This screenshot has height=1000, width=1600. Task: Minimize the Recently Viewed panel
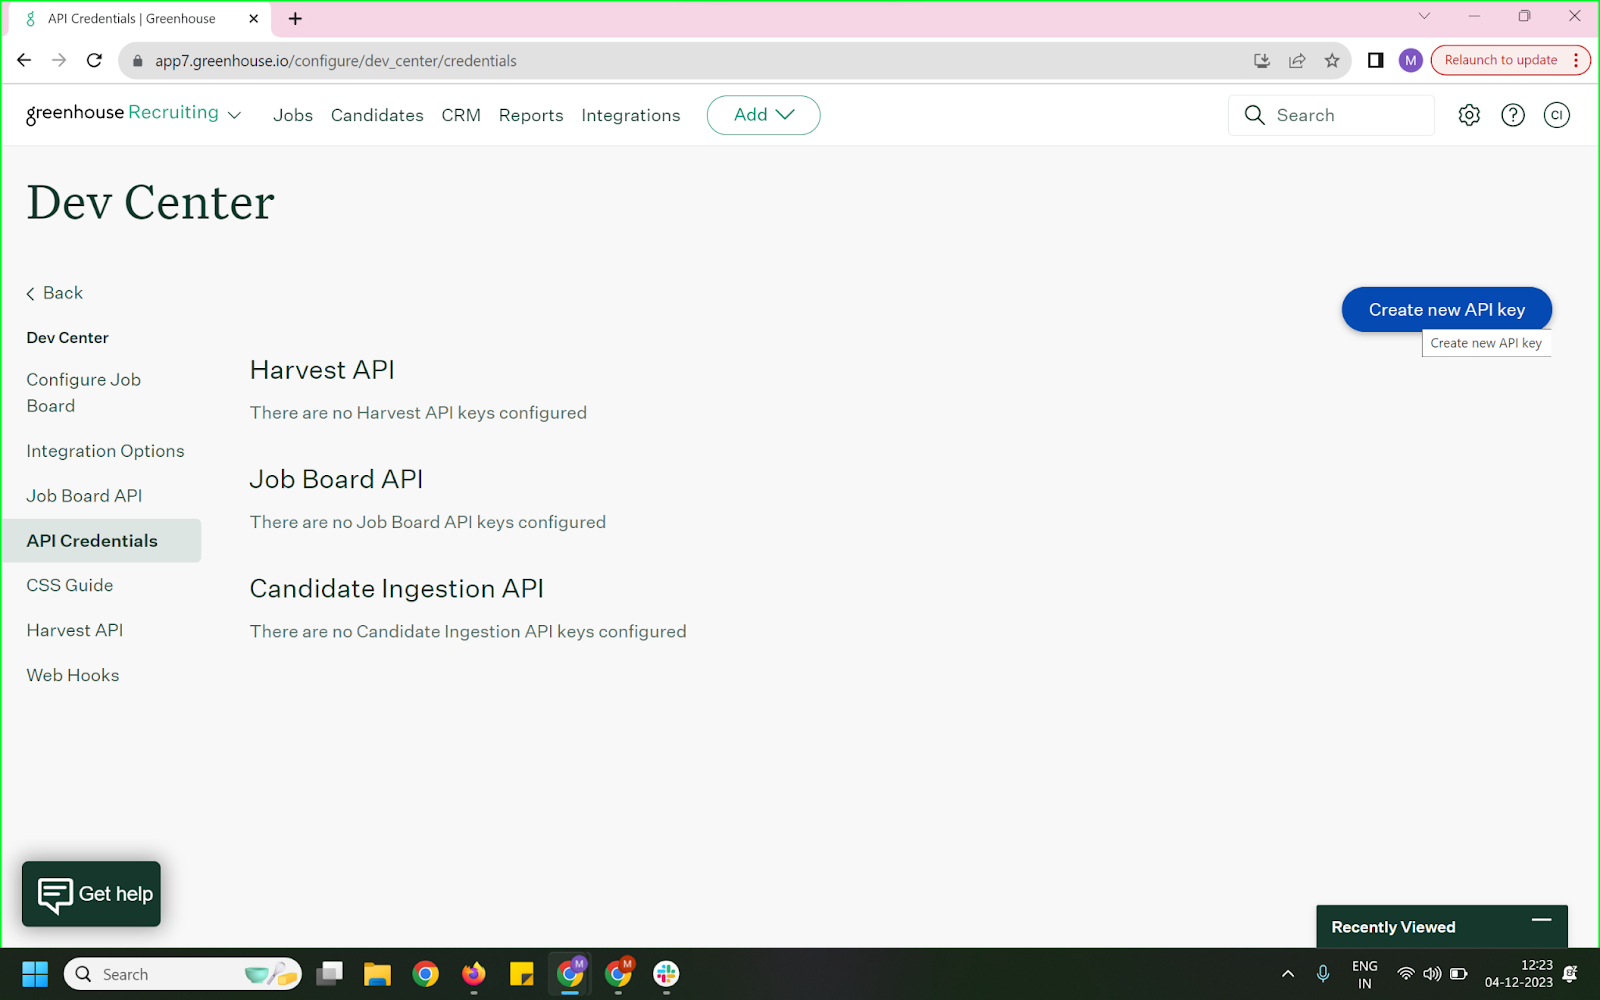pos(1541,920)
